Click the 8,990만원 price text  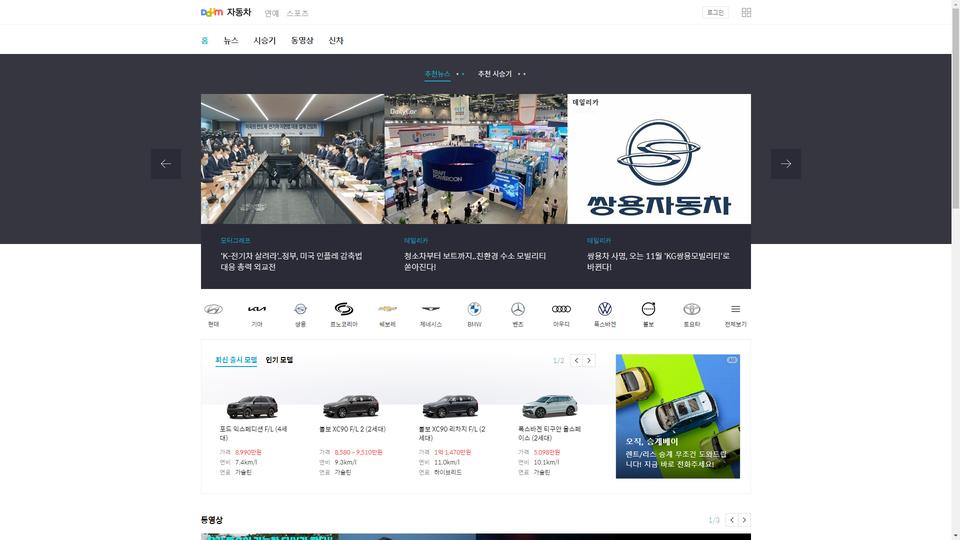248,452
